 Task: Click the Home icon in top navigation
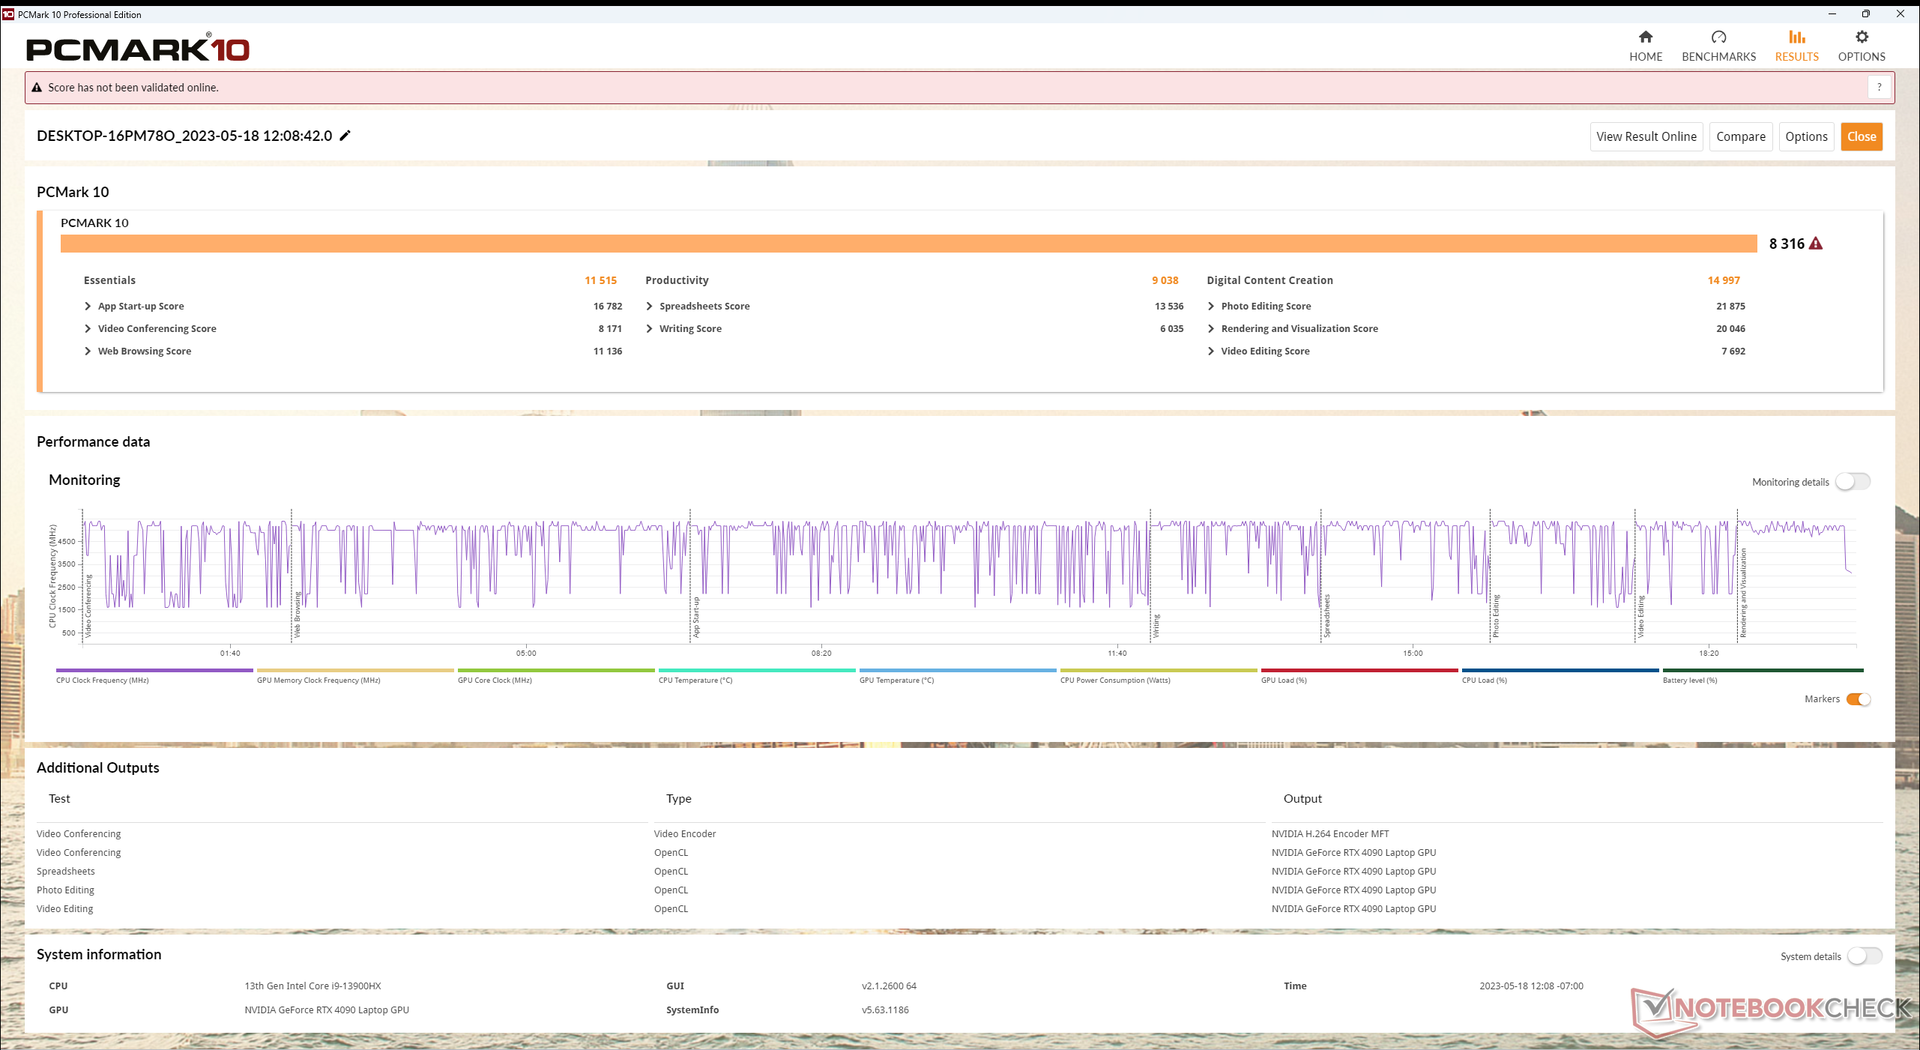[x=1645, y=37]
